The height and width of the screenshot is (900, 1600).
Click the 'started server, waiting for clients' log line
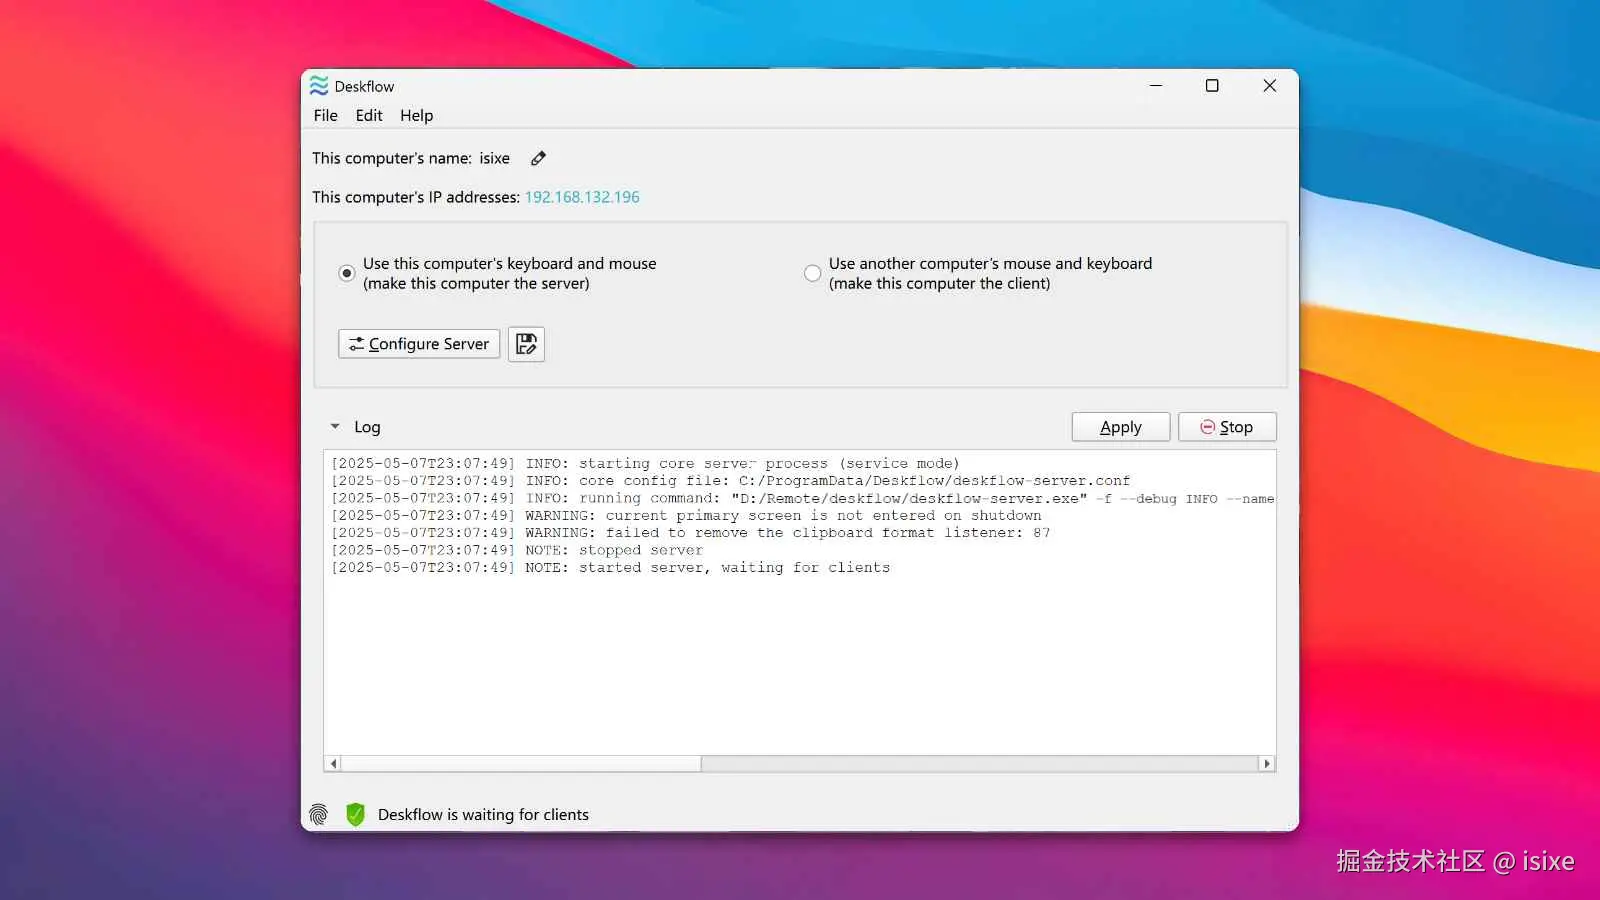610,568
